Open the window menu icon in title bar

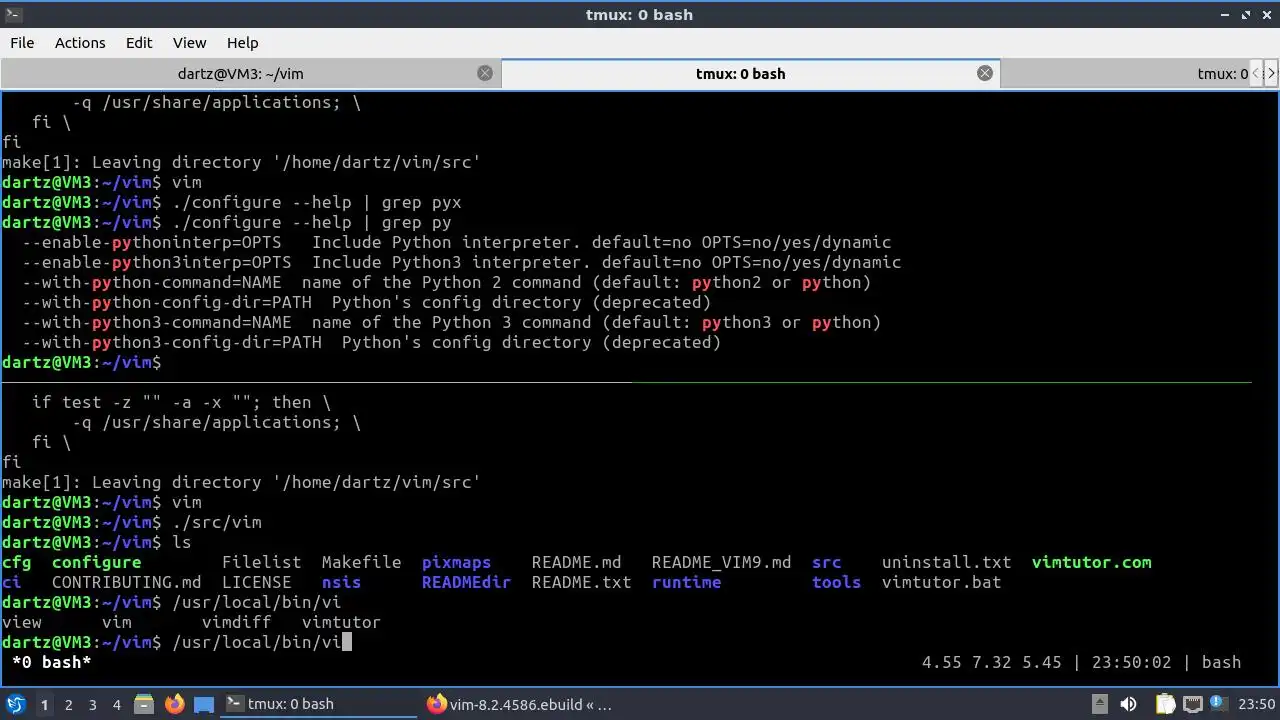[x=12, y=14]
